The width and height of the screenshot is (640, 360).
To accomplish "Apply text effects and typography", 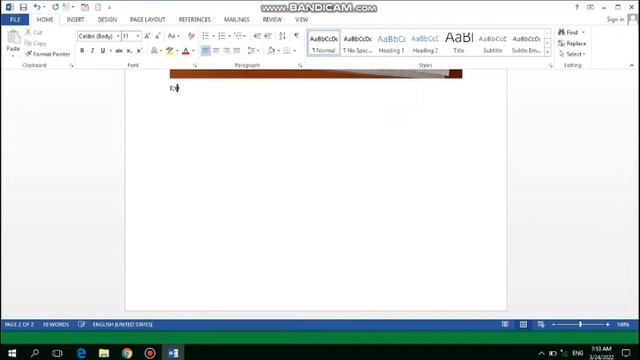I will [154, 51].
